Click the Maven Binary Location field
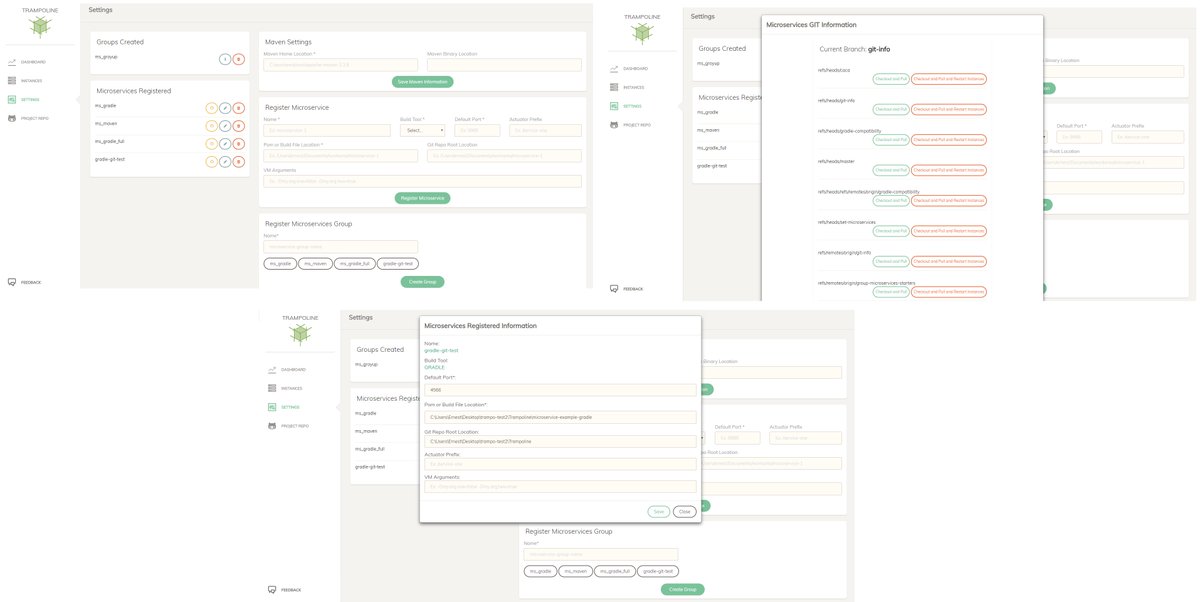 [x=504, y=65]
